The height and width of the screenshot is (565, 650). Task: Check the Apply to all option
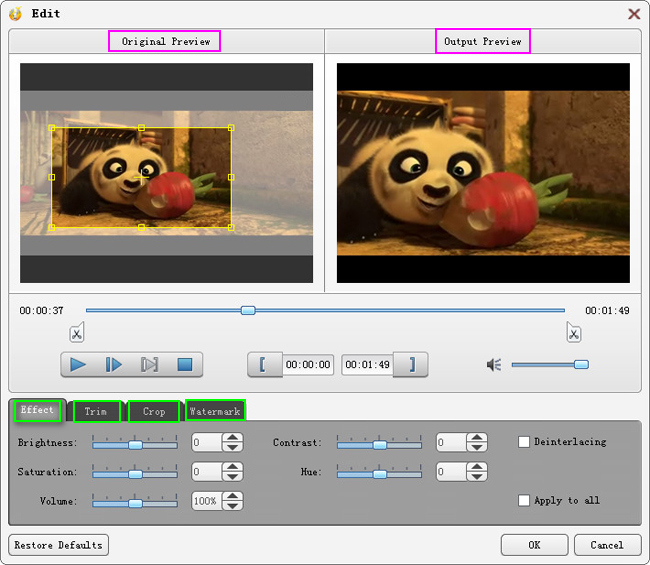click(524, 500)
